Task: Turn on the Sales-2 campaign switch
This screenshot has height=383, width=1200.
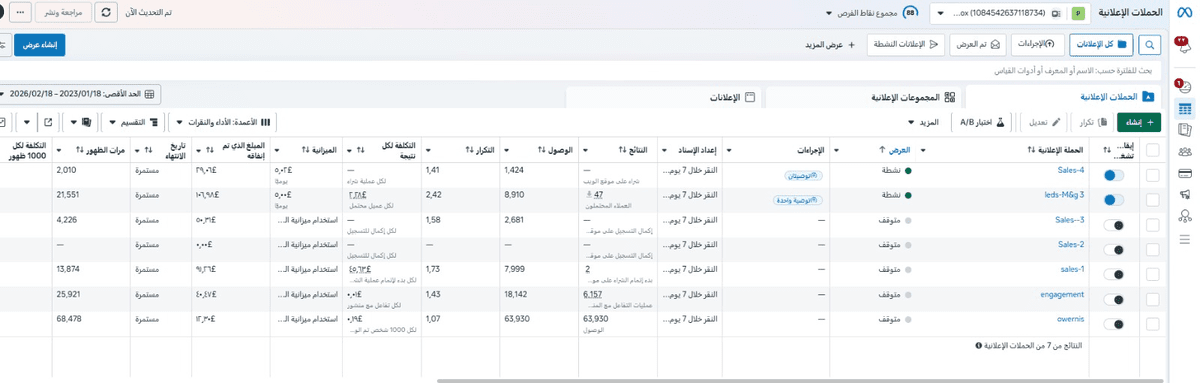Action: (x=1113, y=249)
